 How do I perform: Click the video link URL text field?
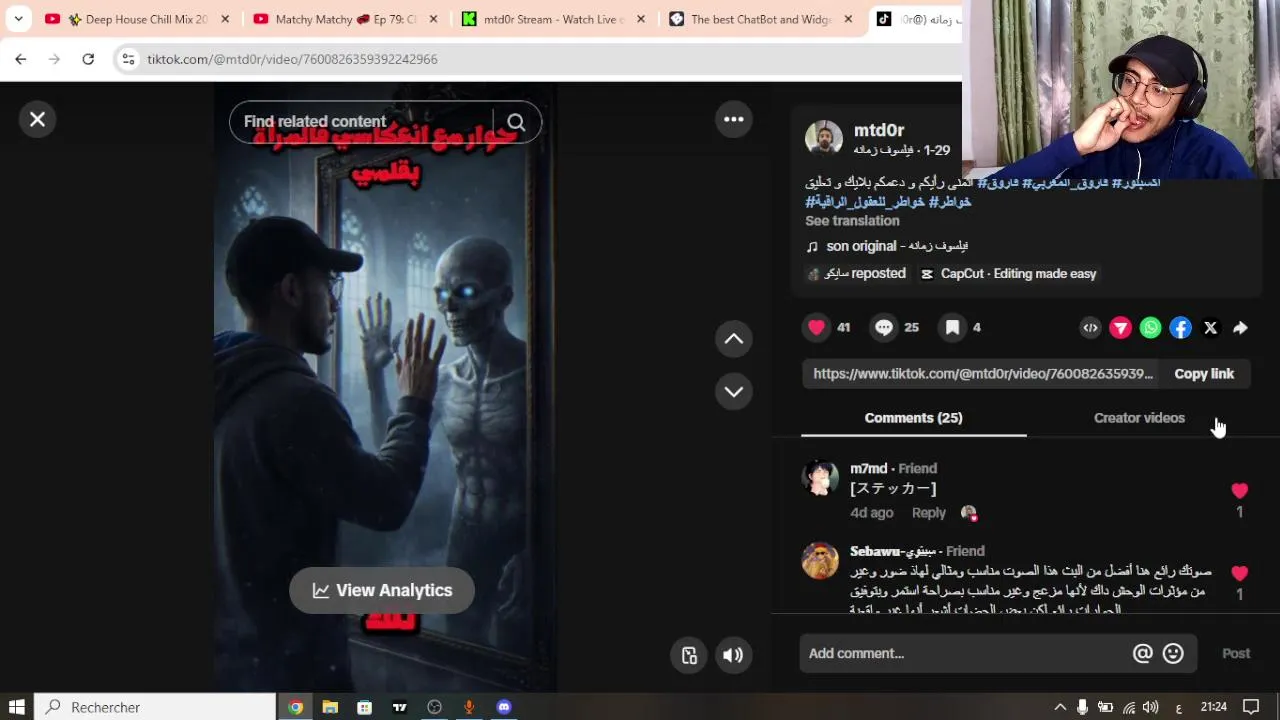(x=982, y=374)
